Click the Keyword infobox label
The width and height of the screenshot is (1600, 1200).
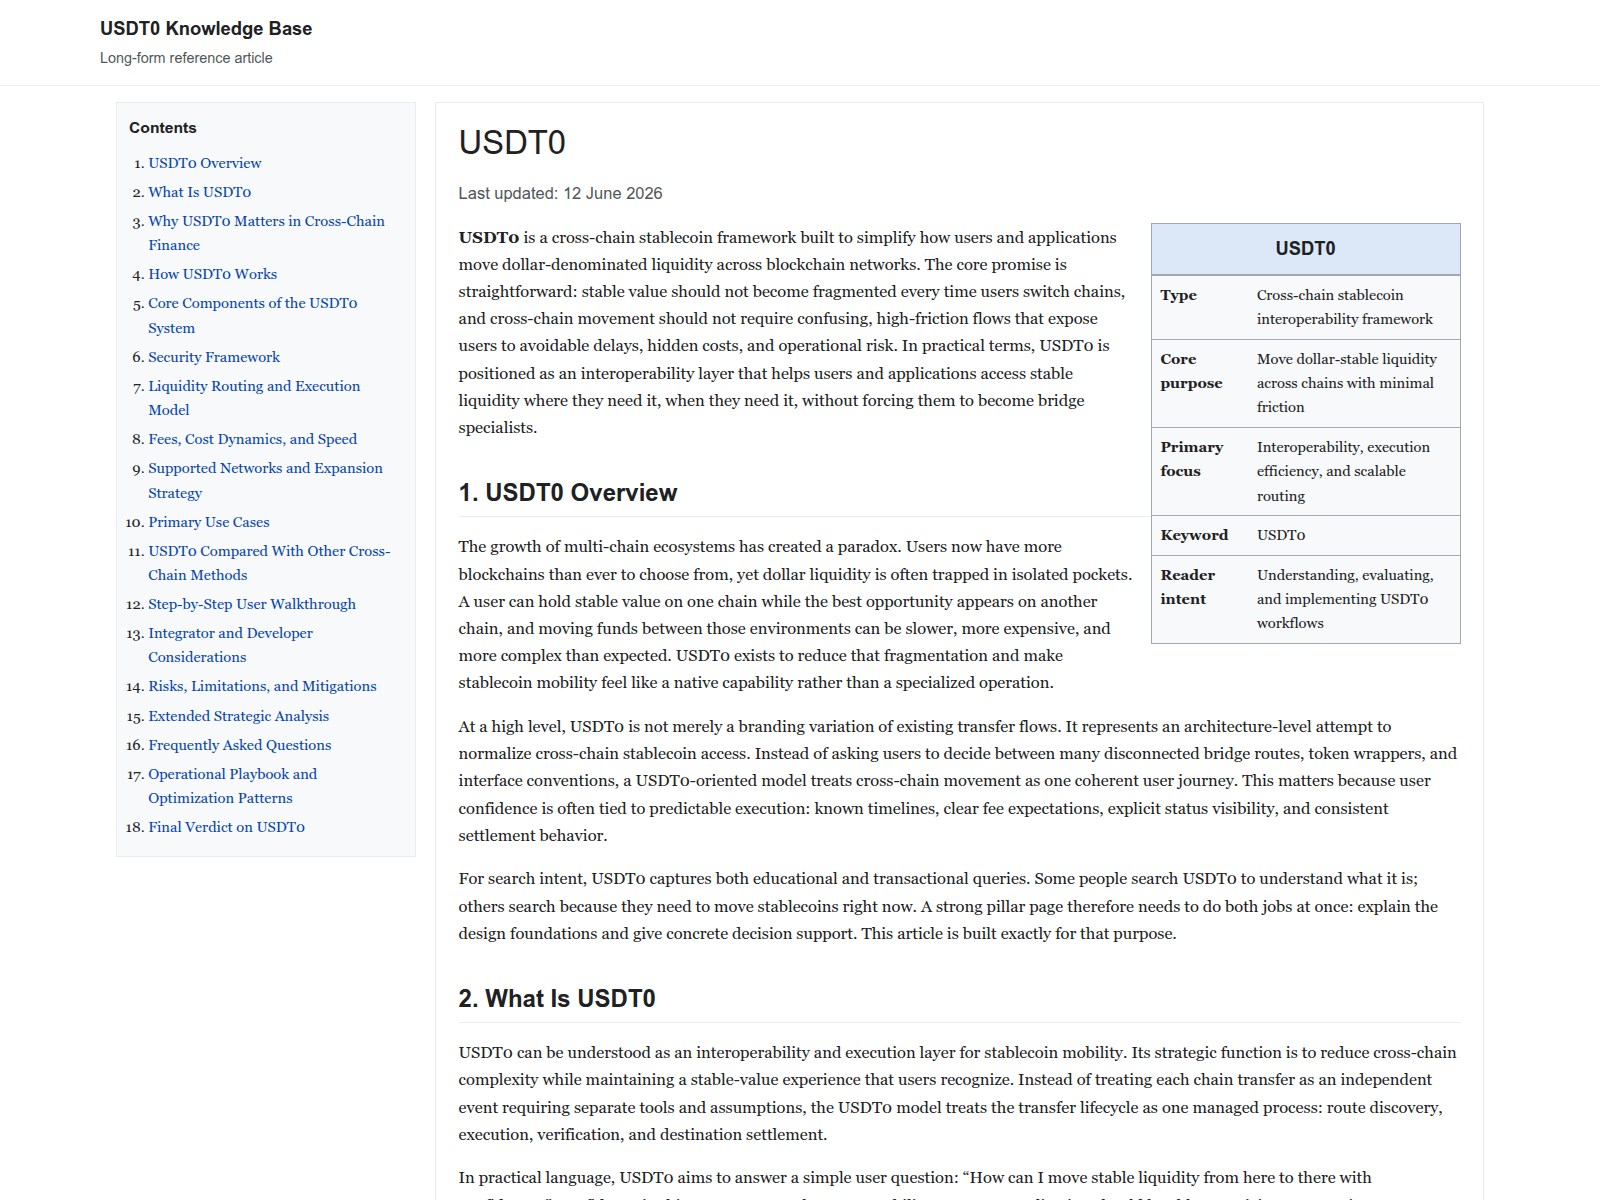[x=1194, y=535]
